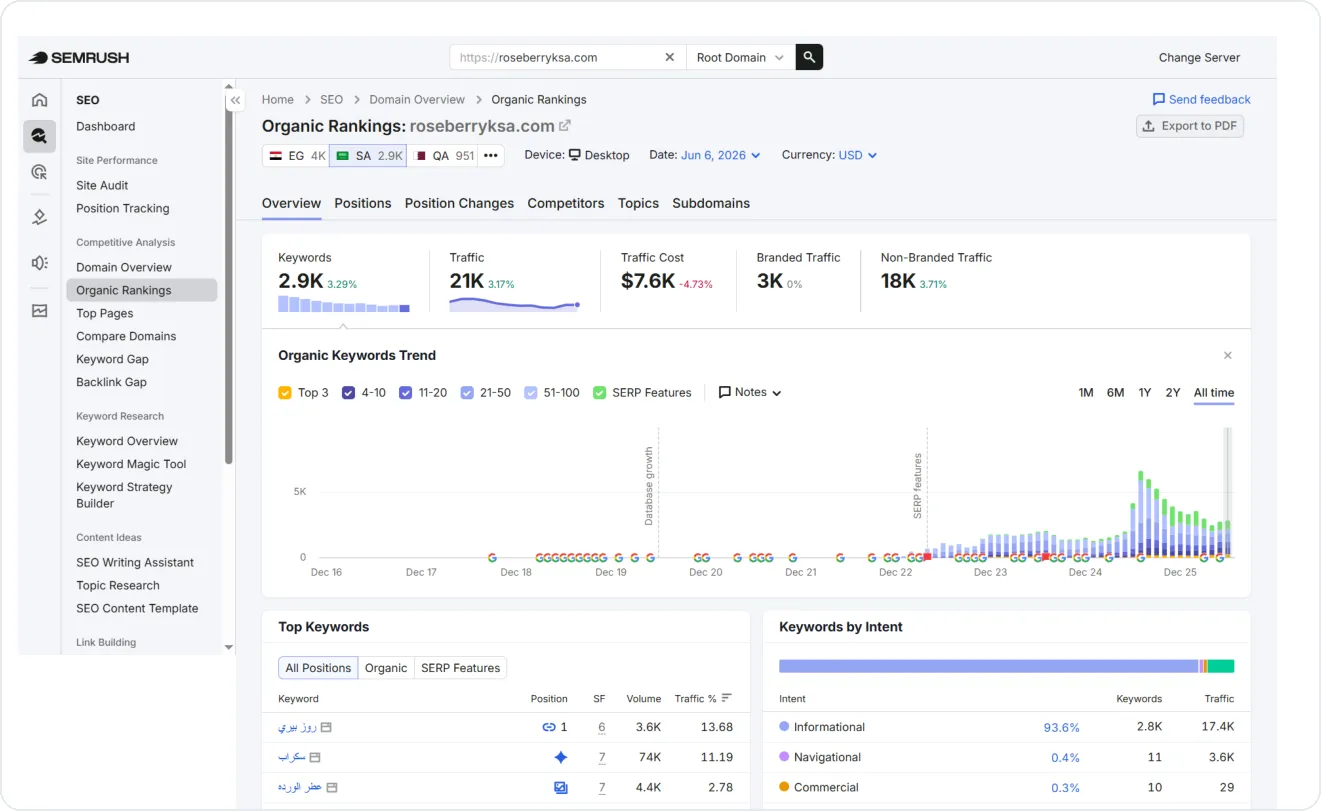Collapse the sidebar with double chevron
Screen dimensions: 1321x811
(x=235, y=100)
